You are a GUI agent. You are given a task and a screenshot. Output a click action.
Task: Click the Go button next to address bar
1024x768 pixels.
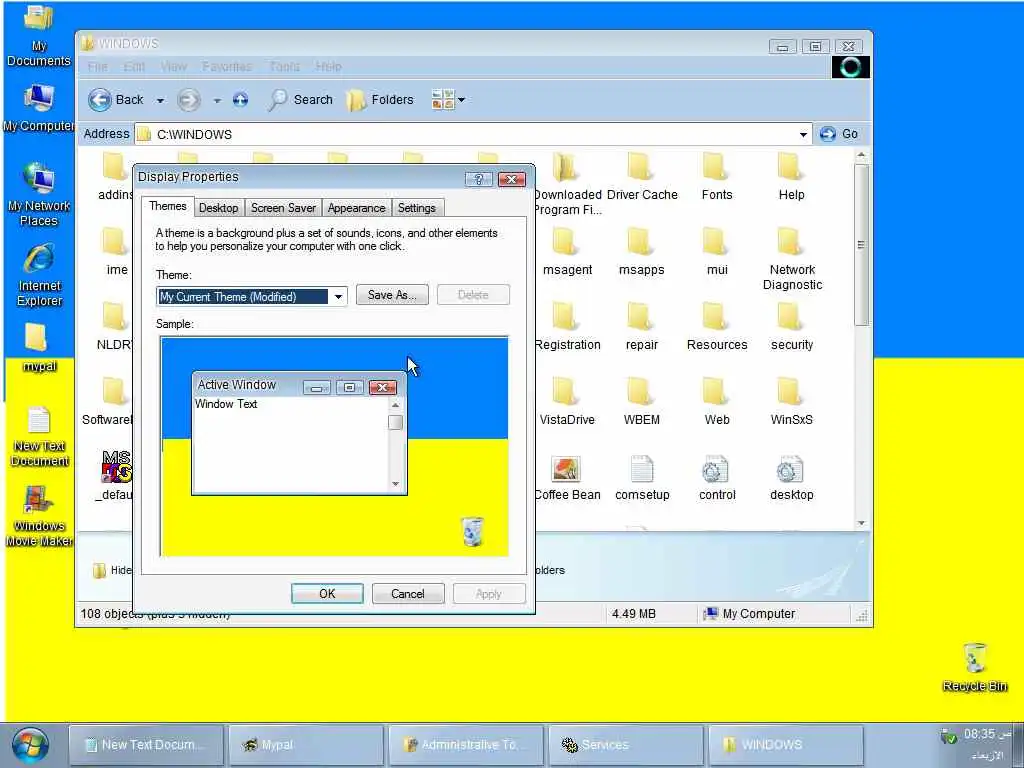(x=839, y=134)
